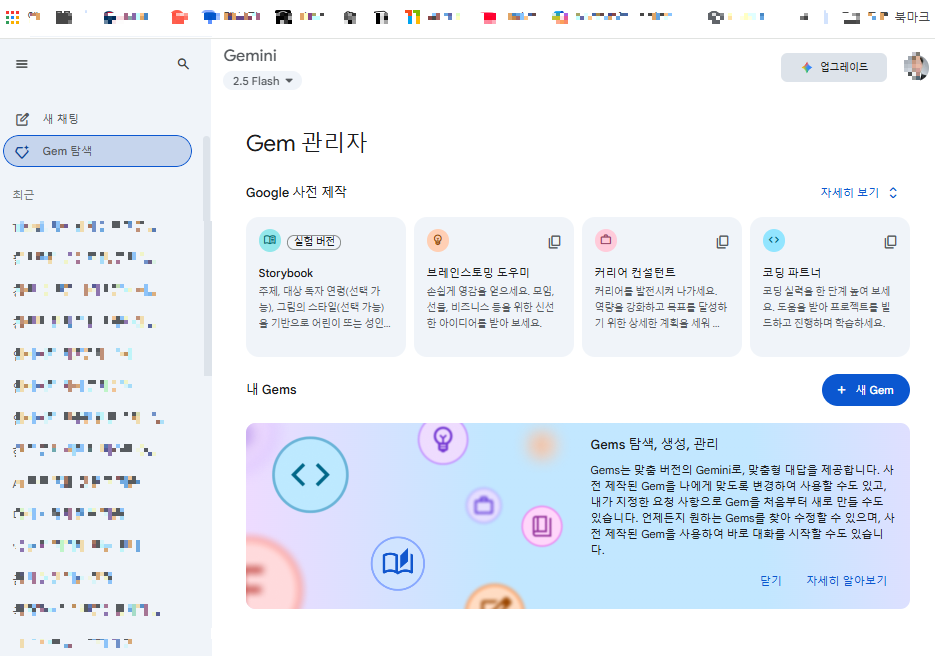Open the Storybook gem card

[x=326, y=287]
